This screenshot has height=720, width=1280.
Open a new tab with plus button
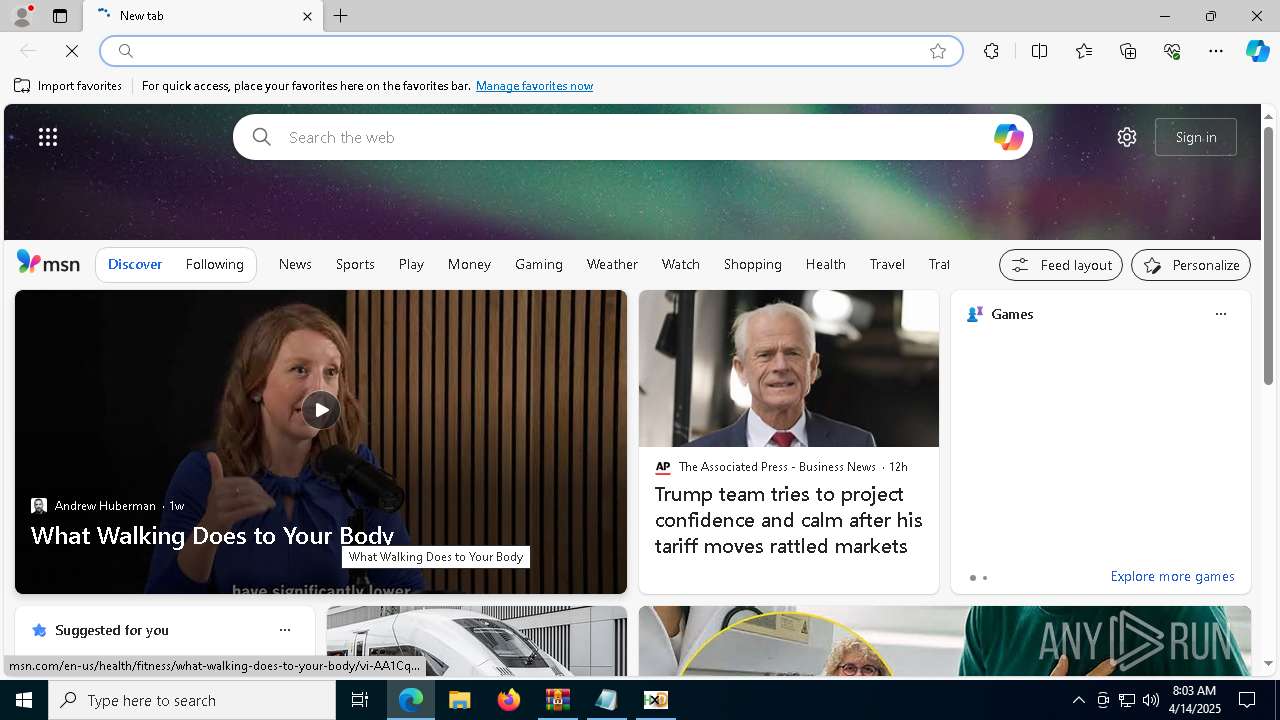341,16
